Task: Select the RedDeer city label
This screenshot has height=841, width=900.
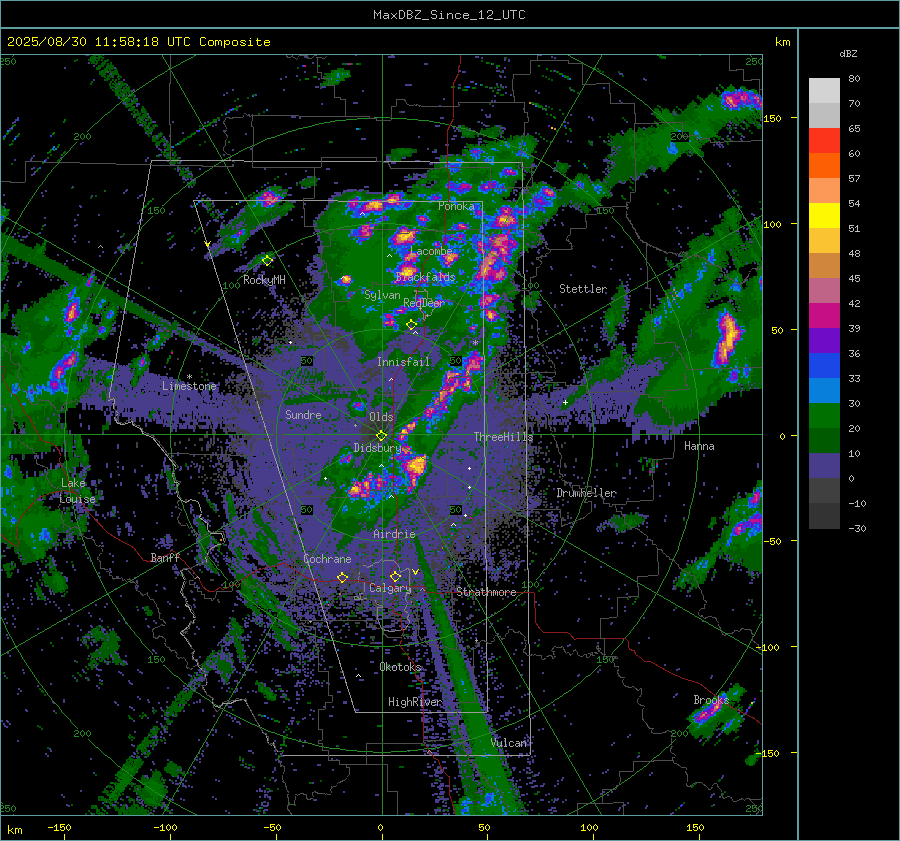Action: [424, 303]
